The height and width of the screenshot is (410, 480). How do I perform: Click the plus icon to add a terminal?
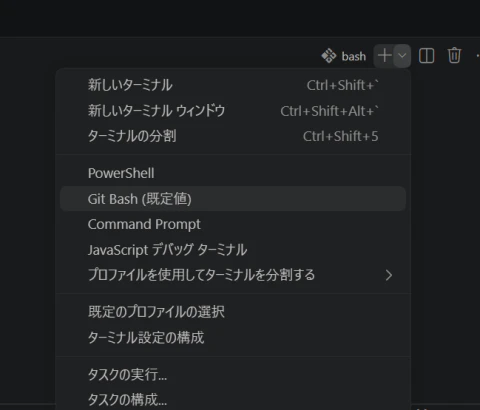click(x=384, y=56)
